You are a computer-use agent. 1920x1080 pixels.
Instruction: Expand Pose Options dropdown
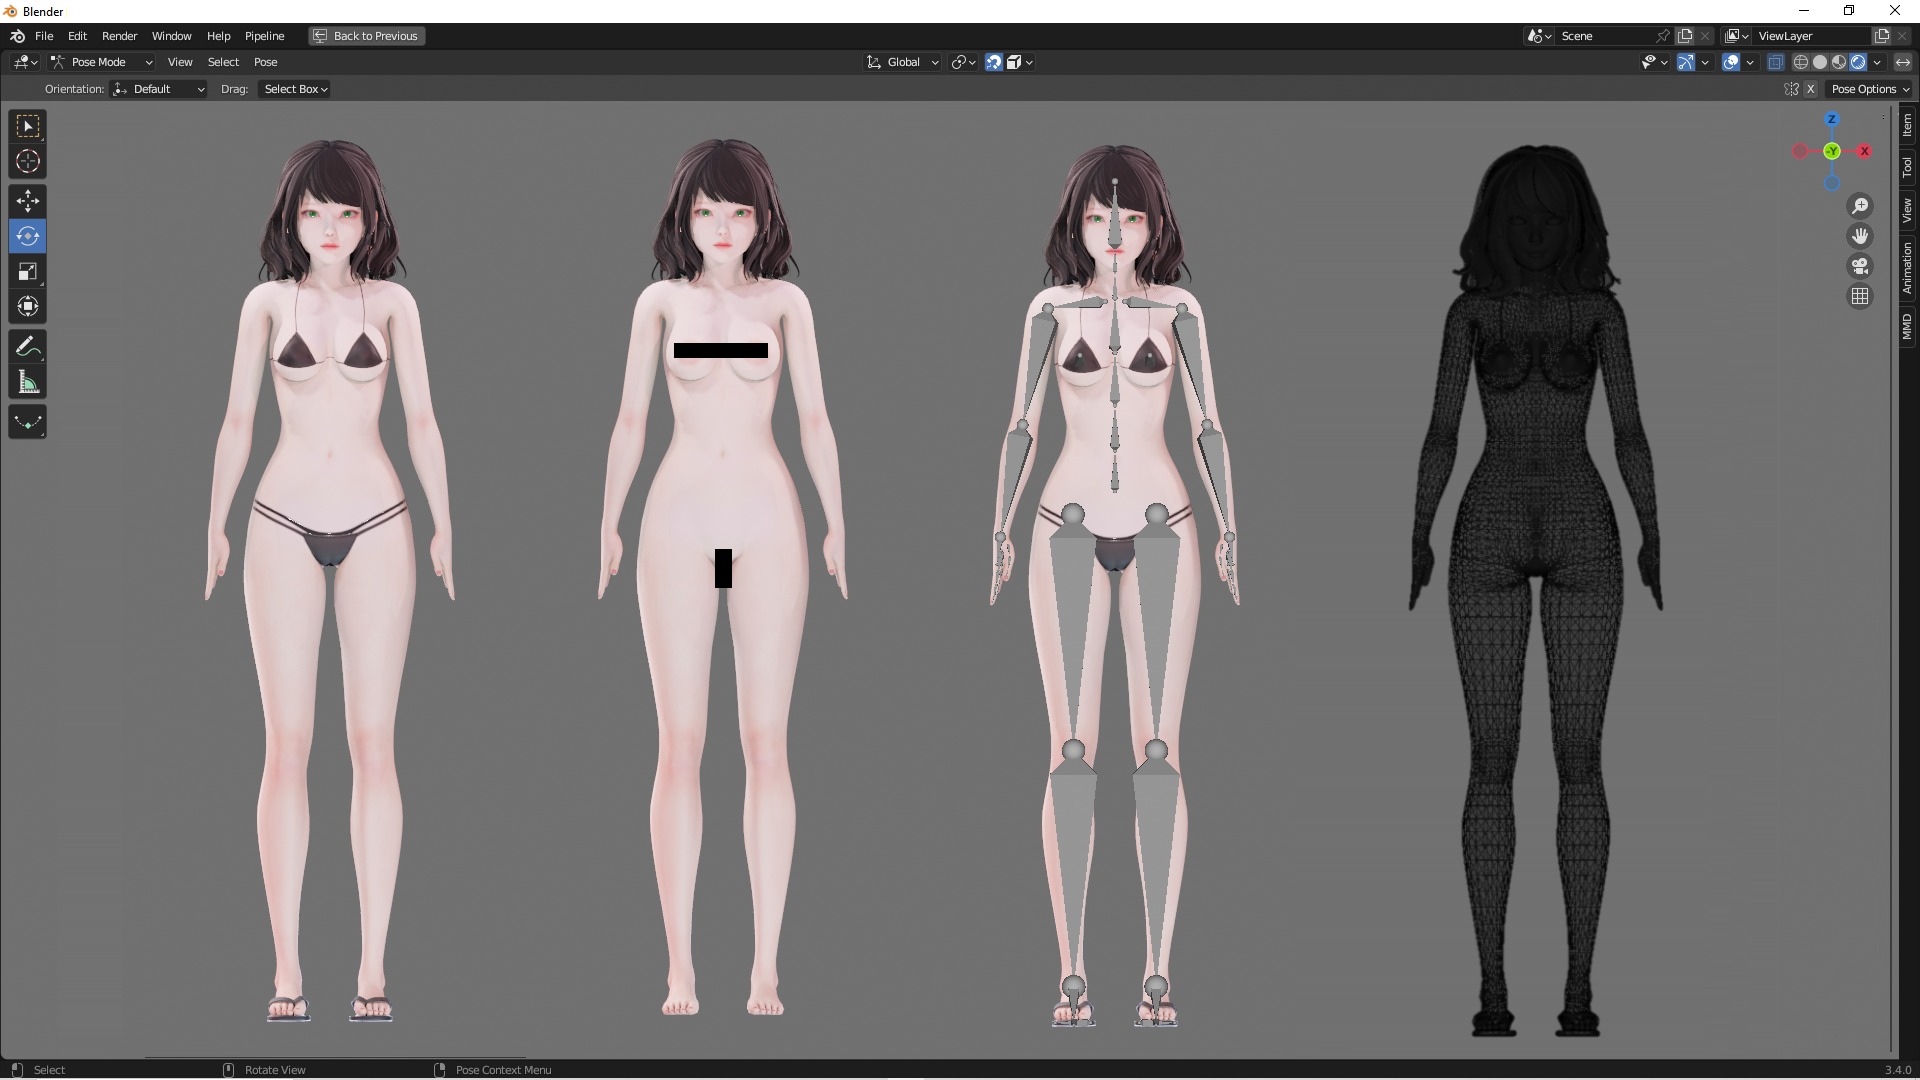1870,89
